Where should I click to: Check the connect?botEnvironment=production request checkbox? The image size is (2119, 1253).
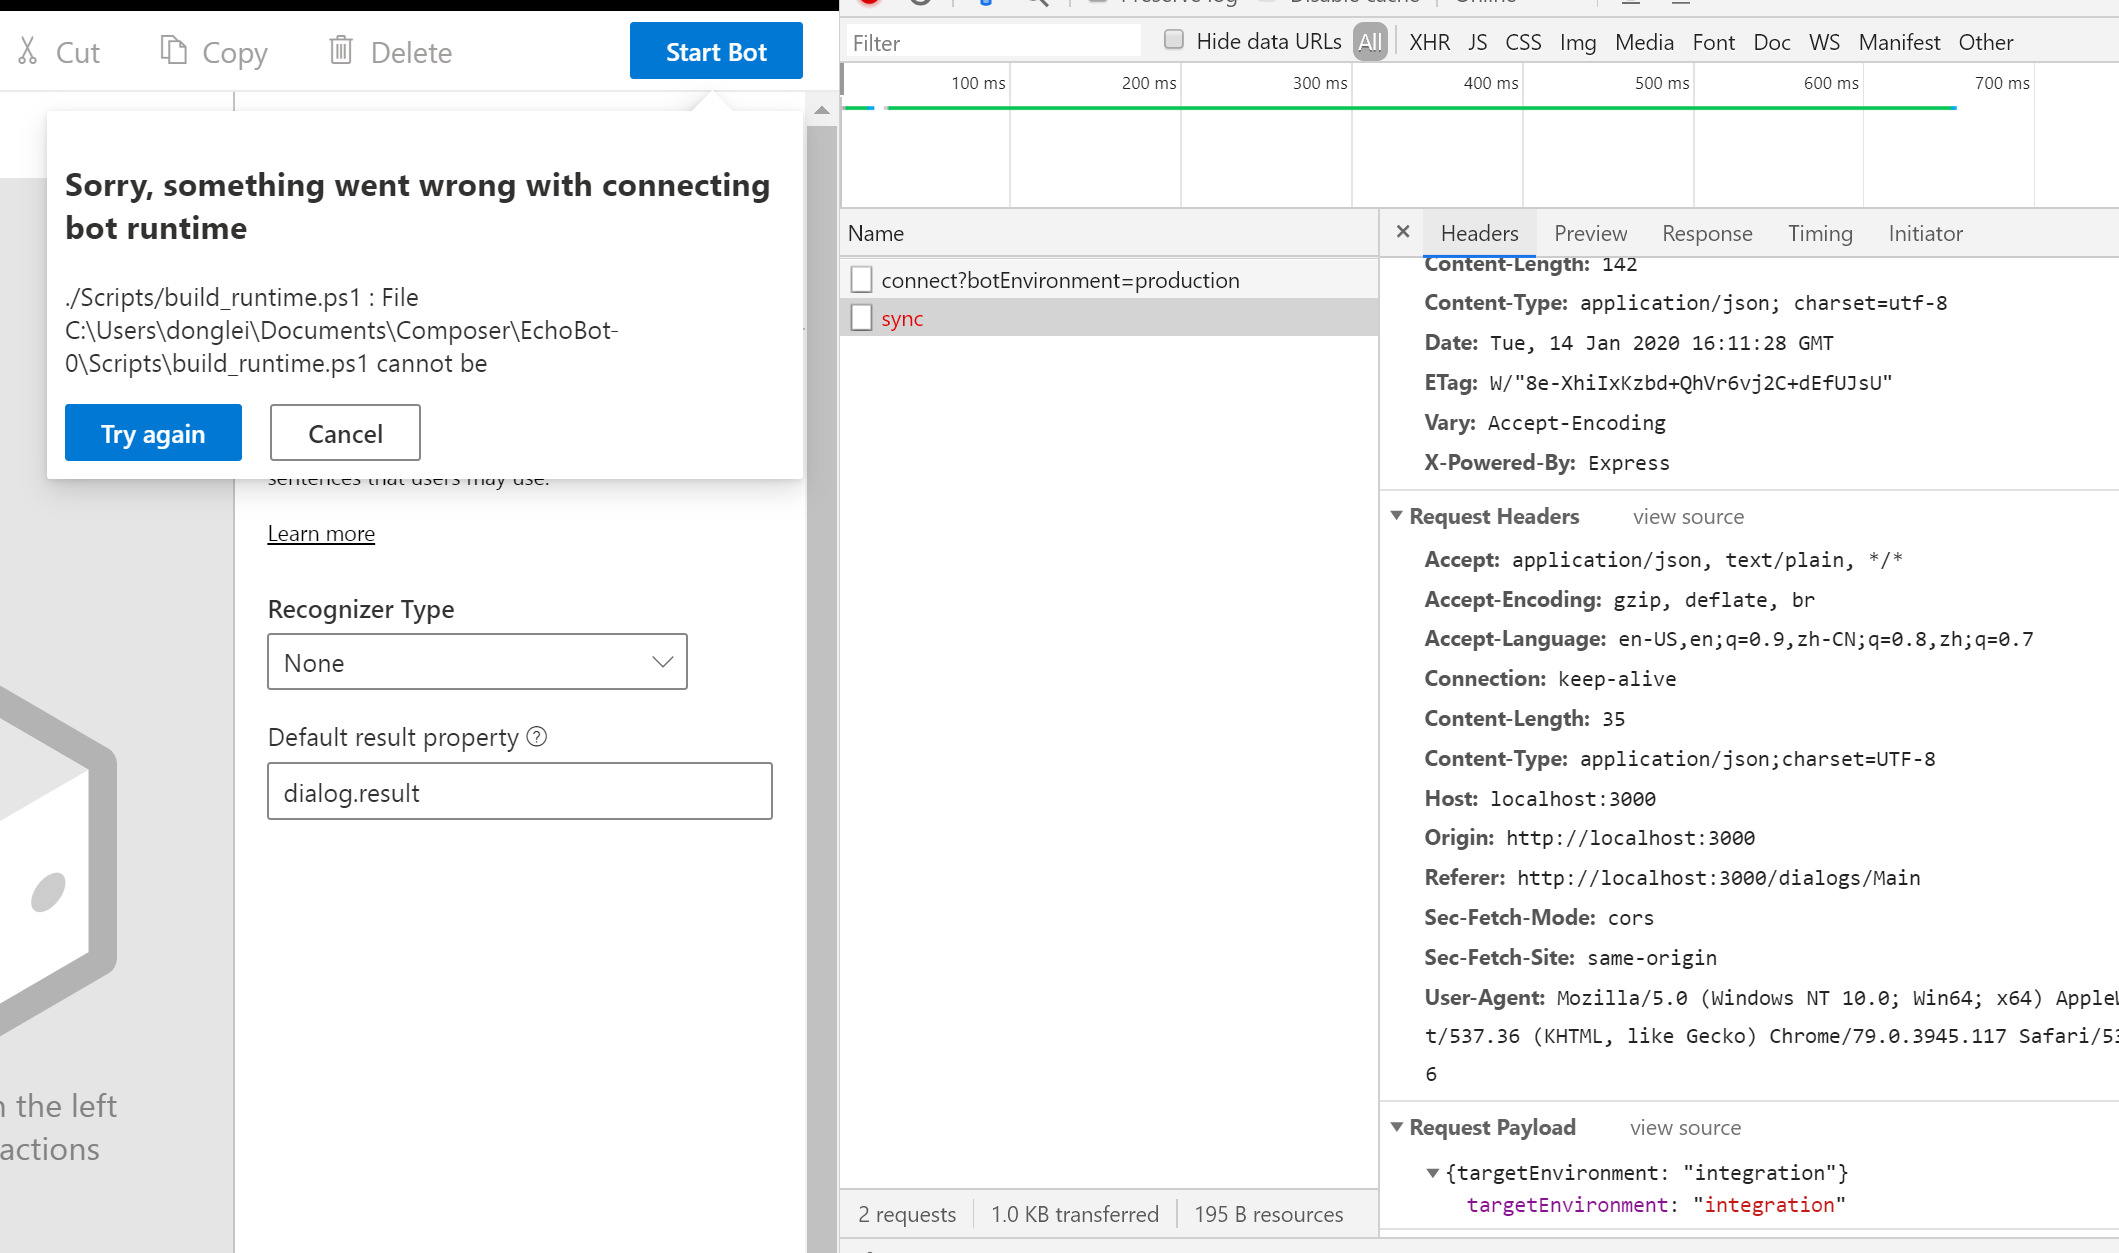point(861,280)
